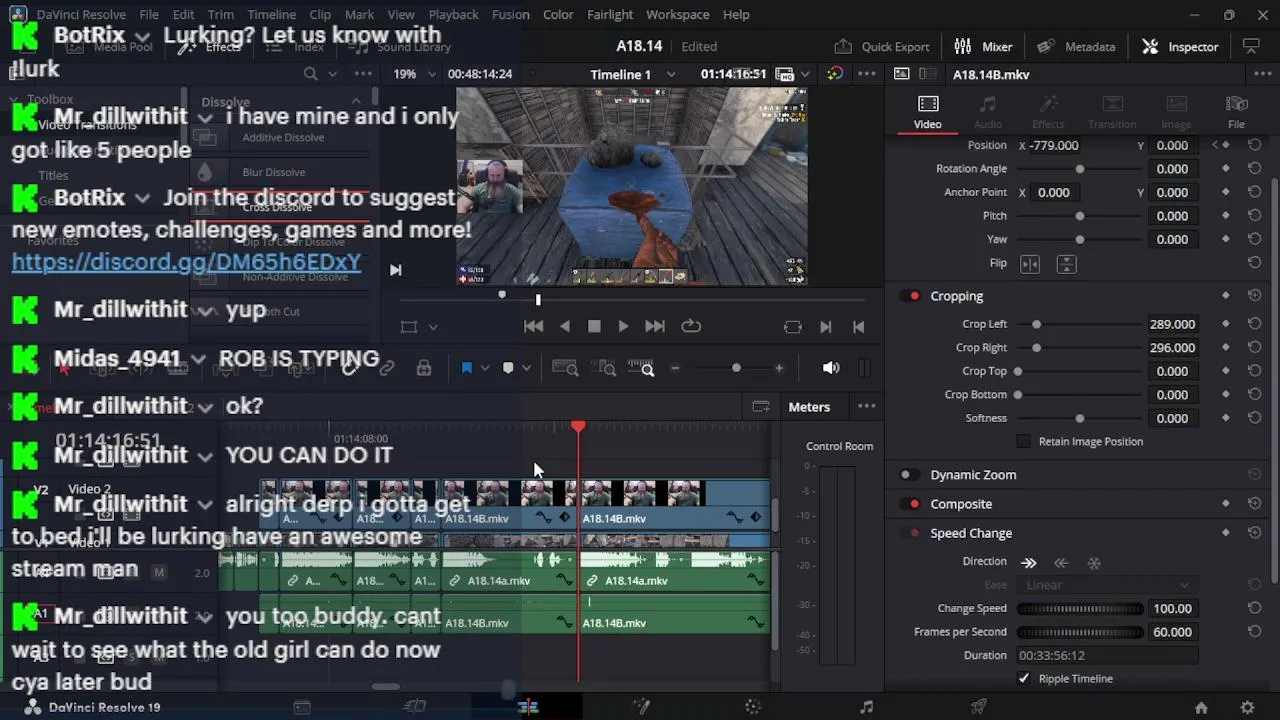The height and width of the screenshot is (720, 1280).
Task: Open Meters panel three-dot menu
Action: point(867,407)
